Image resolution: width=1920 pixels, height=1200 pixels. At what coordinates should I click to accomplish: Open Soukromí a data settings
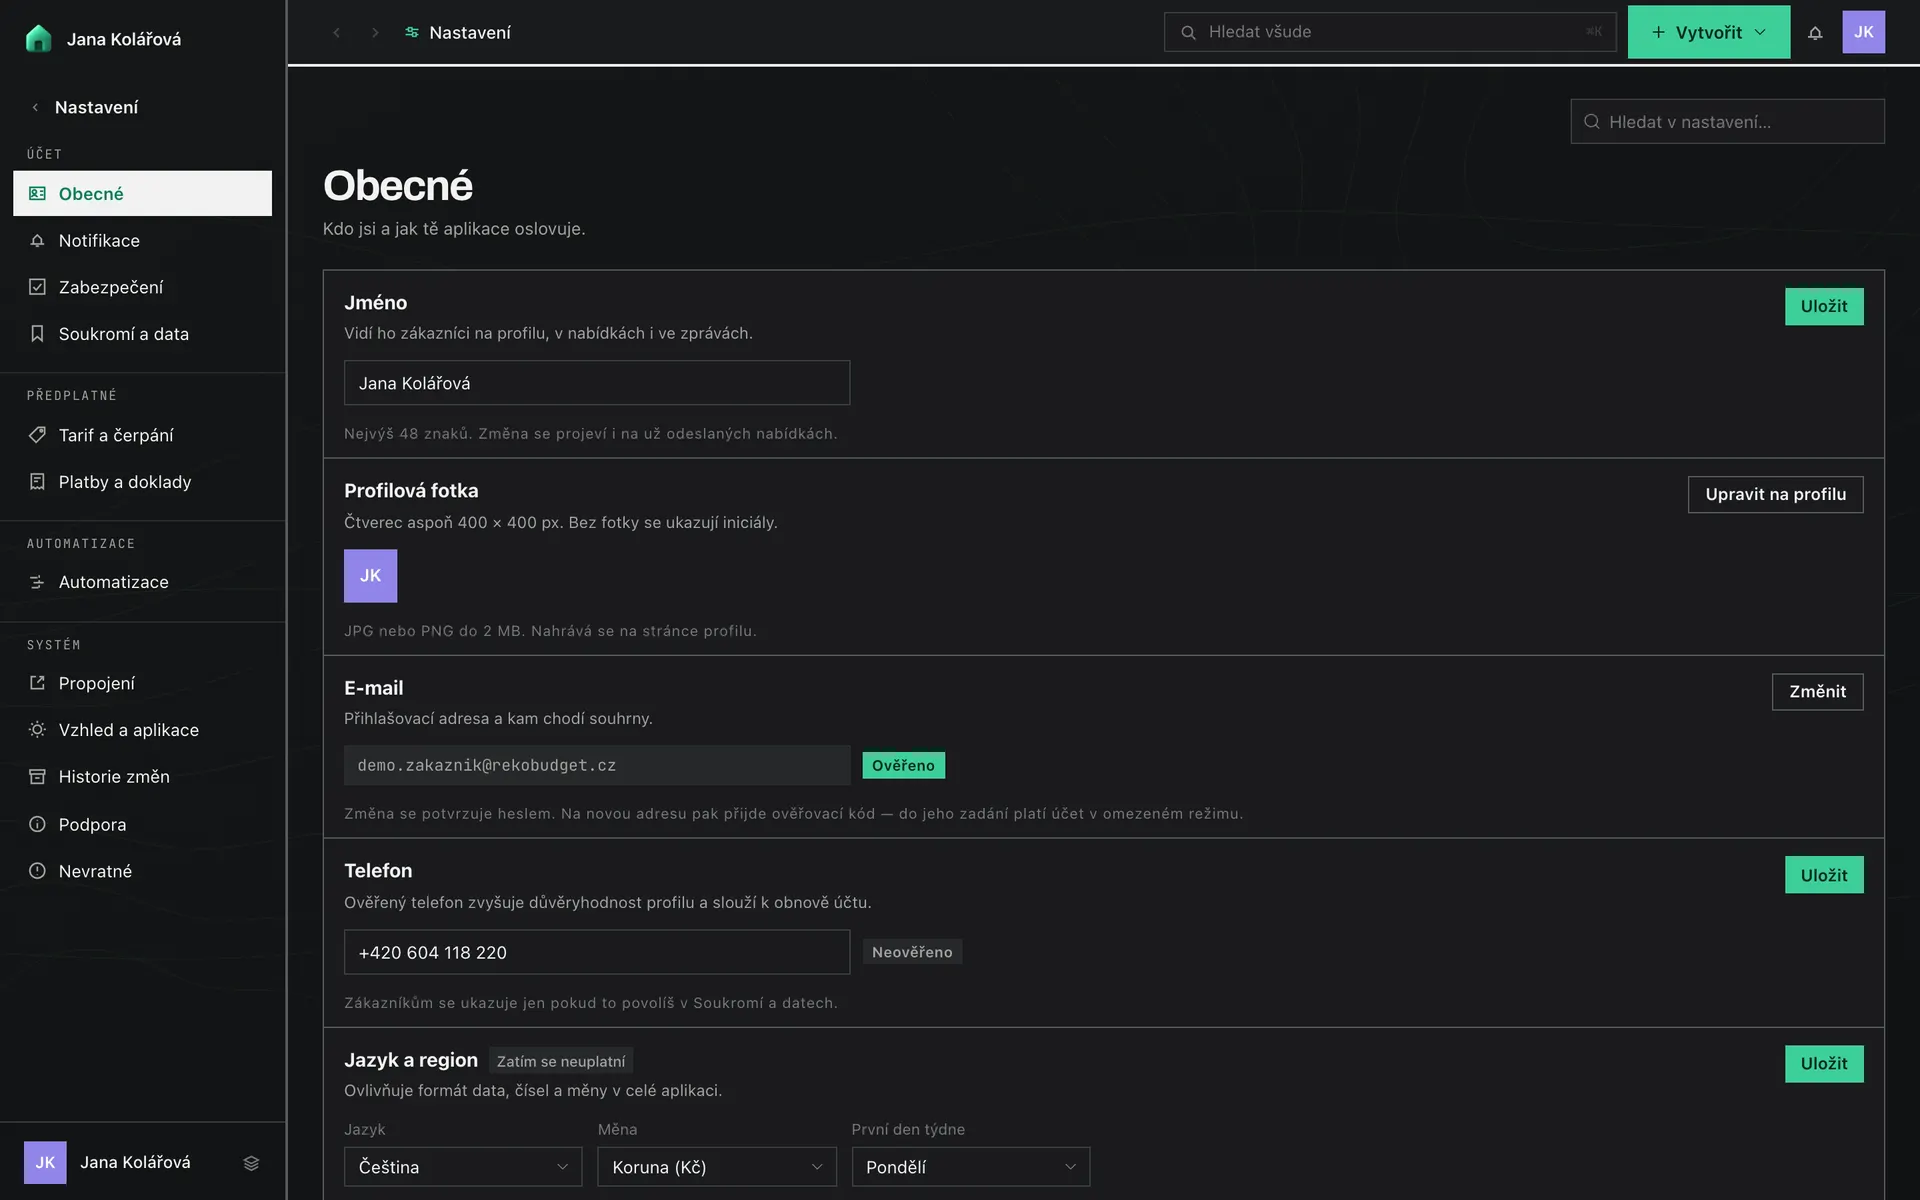tap(142, 333)
